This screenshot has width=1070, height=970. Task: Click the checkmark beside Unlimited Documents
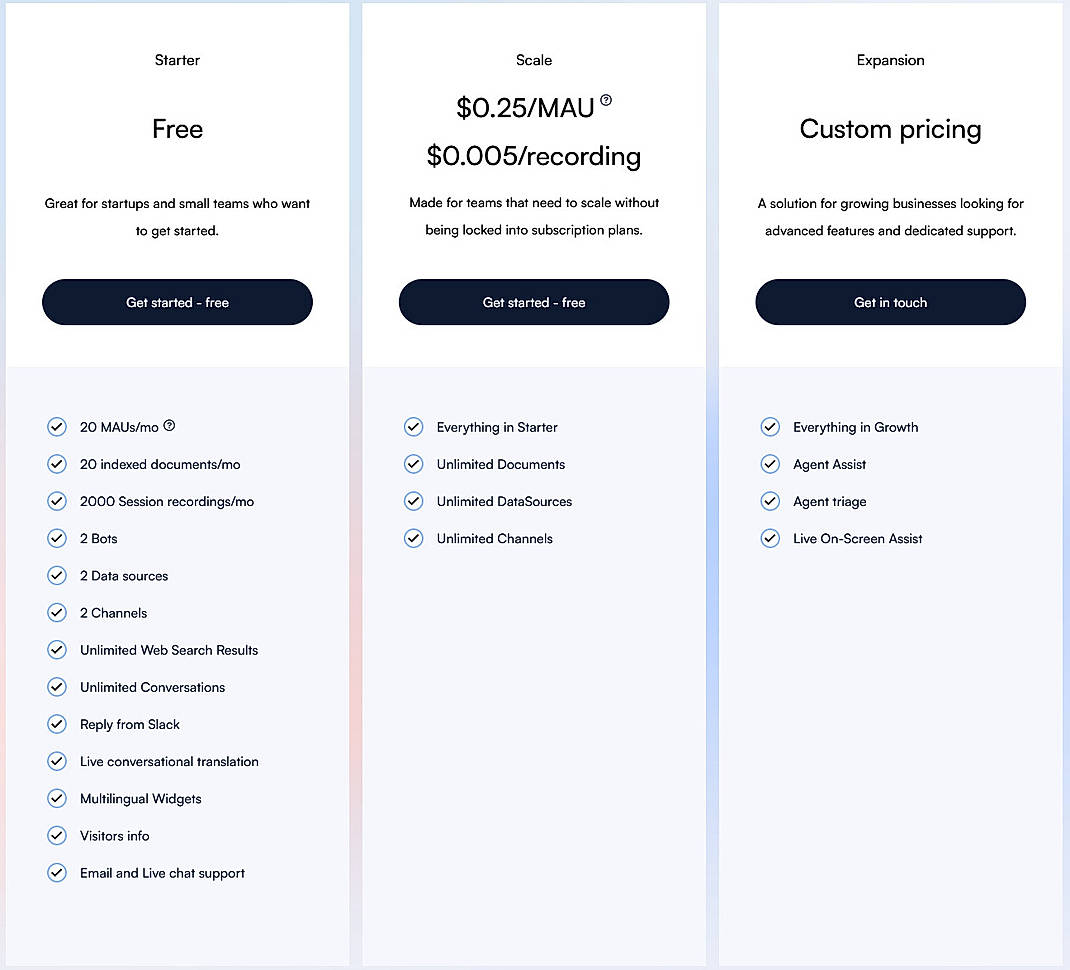coord(413,464)
